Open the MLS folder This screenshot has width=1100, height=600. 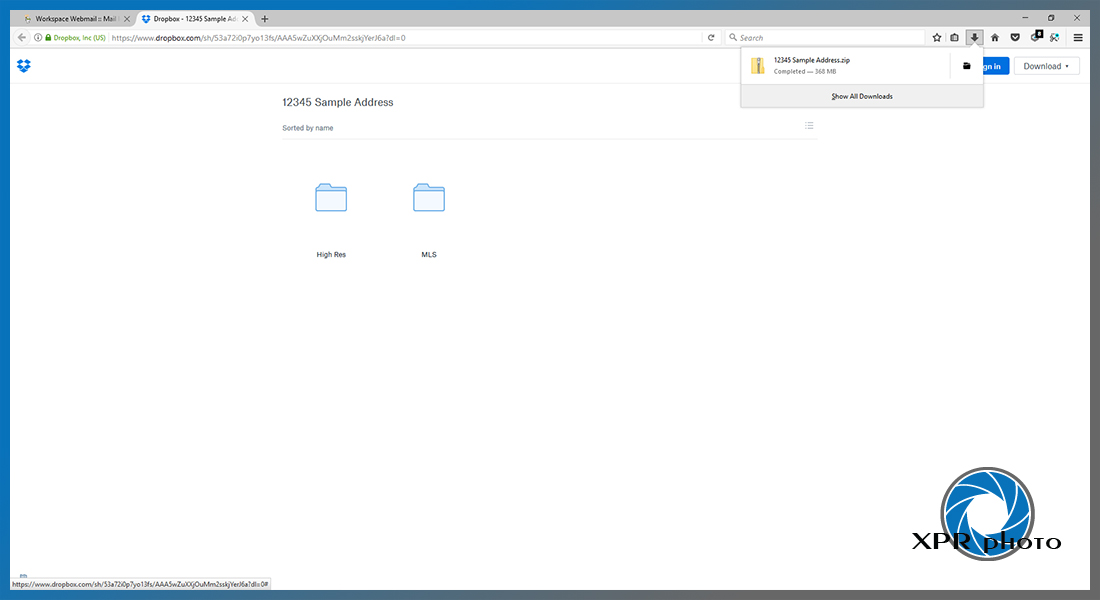tap(429, 198)
